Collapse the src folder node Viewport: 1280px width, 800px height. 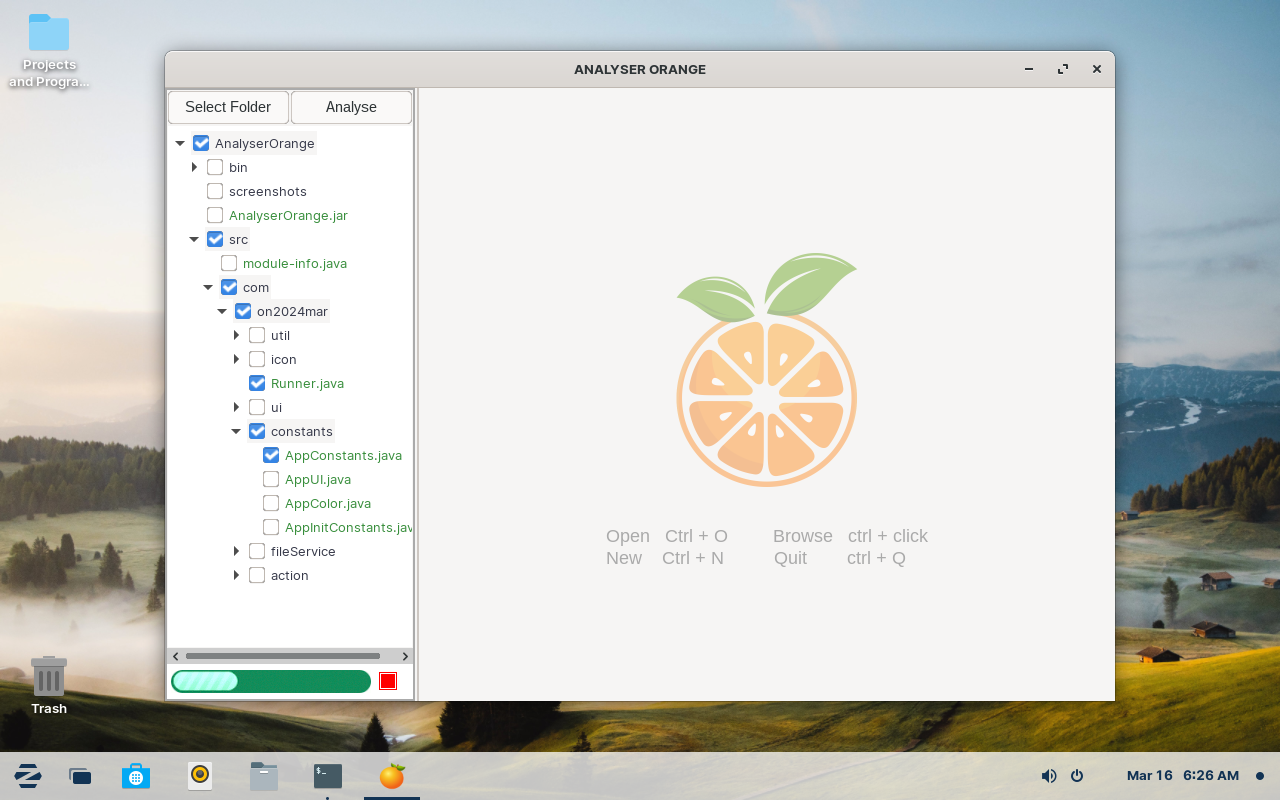[x=194, y=239]
